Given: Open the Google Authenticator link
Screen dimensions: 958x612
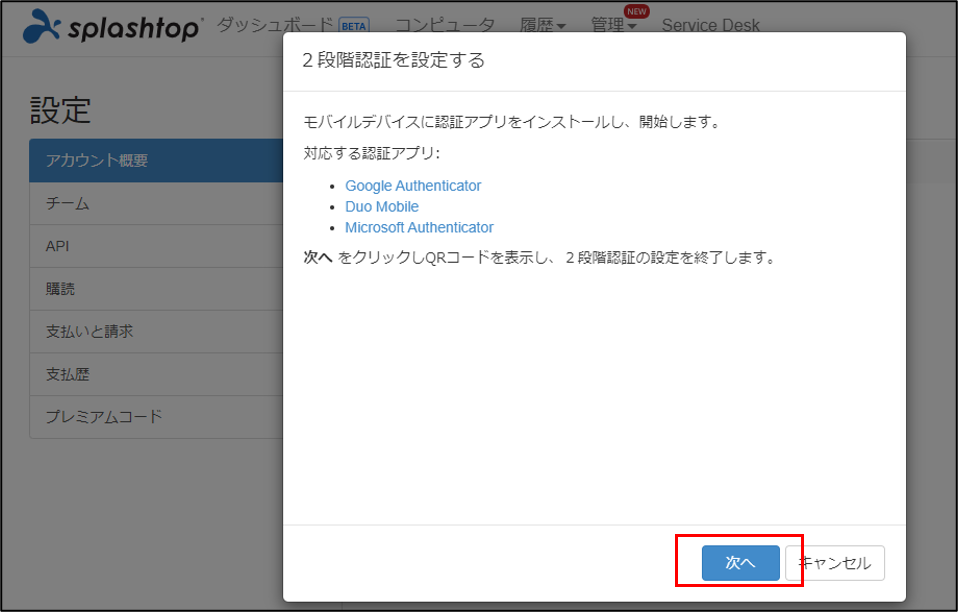Looking at the screenshot, I should pos(413,186).
